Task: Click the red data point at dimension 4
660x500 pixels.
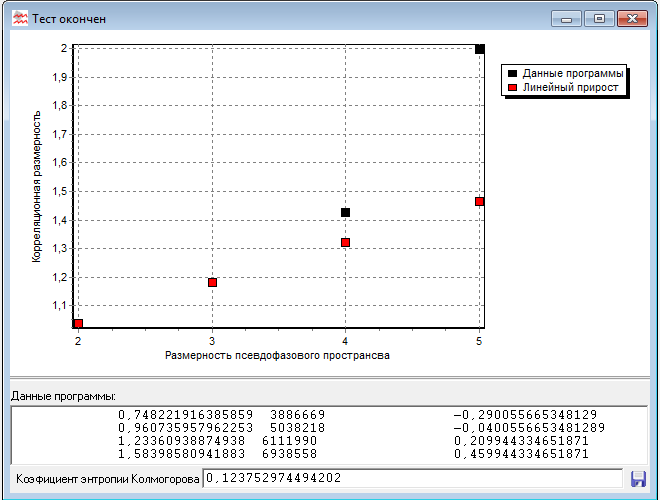Action: click(x=346, y=242)
